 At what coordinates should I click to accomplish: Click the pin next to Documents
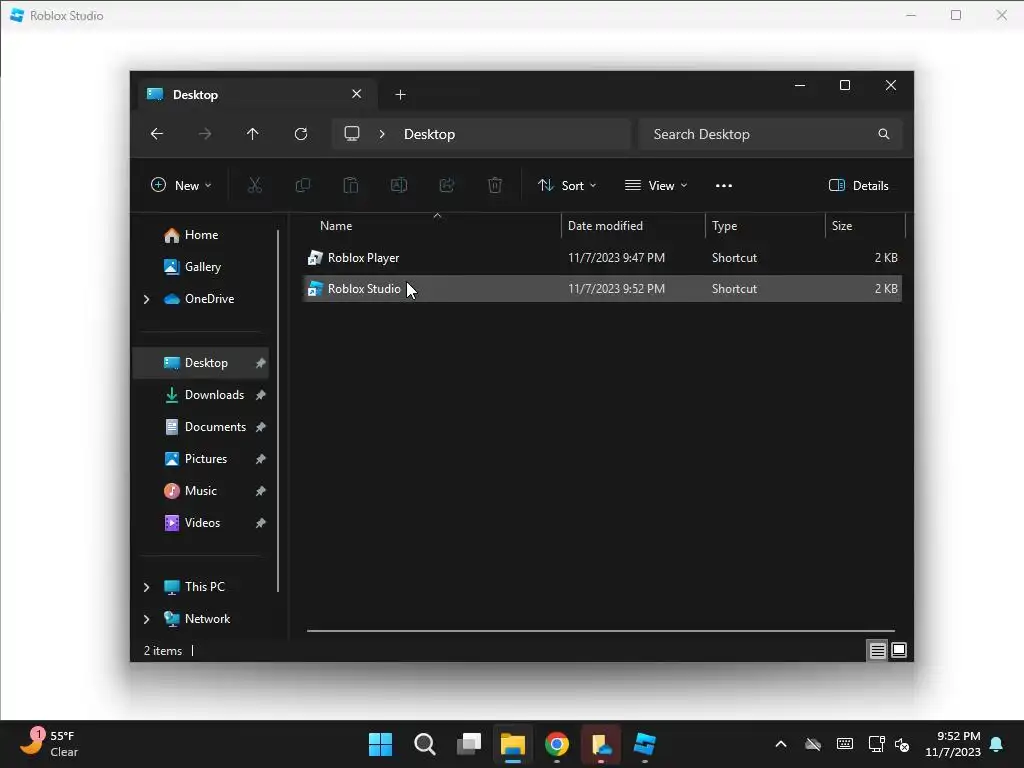pyautogui.click(x=261, y=427)
